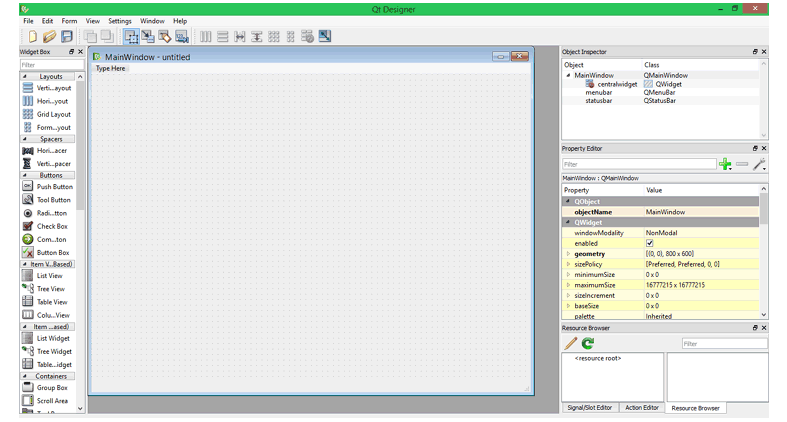This screenshot has width=787, height=422.
Task: Open the Form menu
Action: (69, 21)
